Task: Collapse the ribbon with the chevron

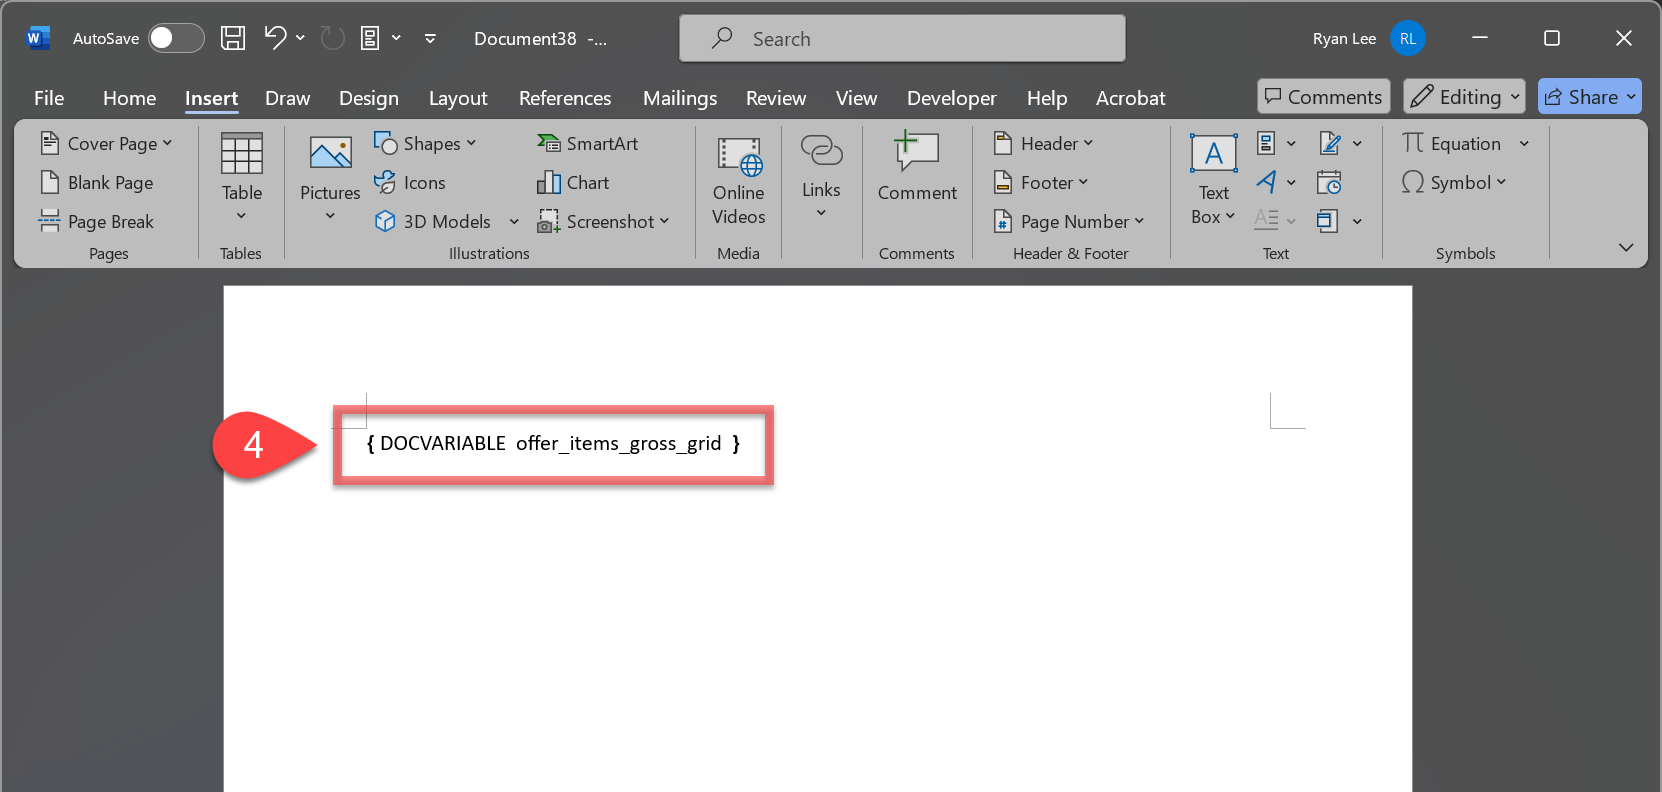Action: [x=1626, y=247]
